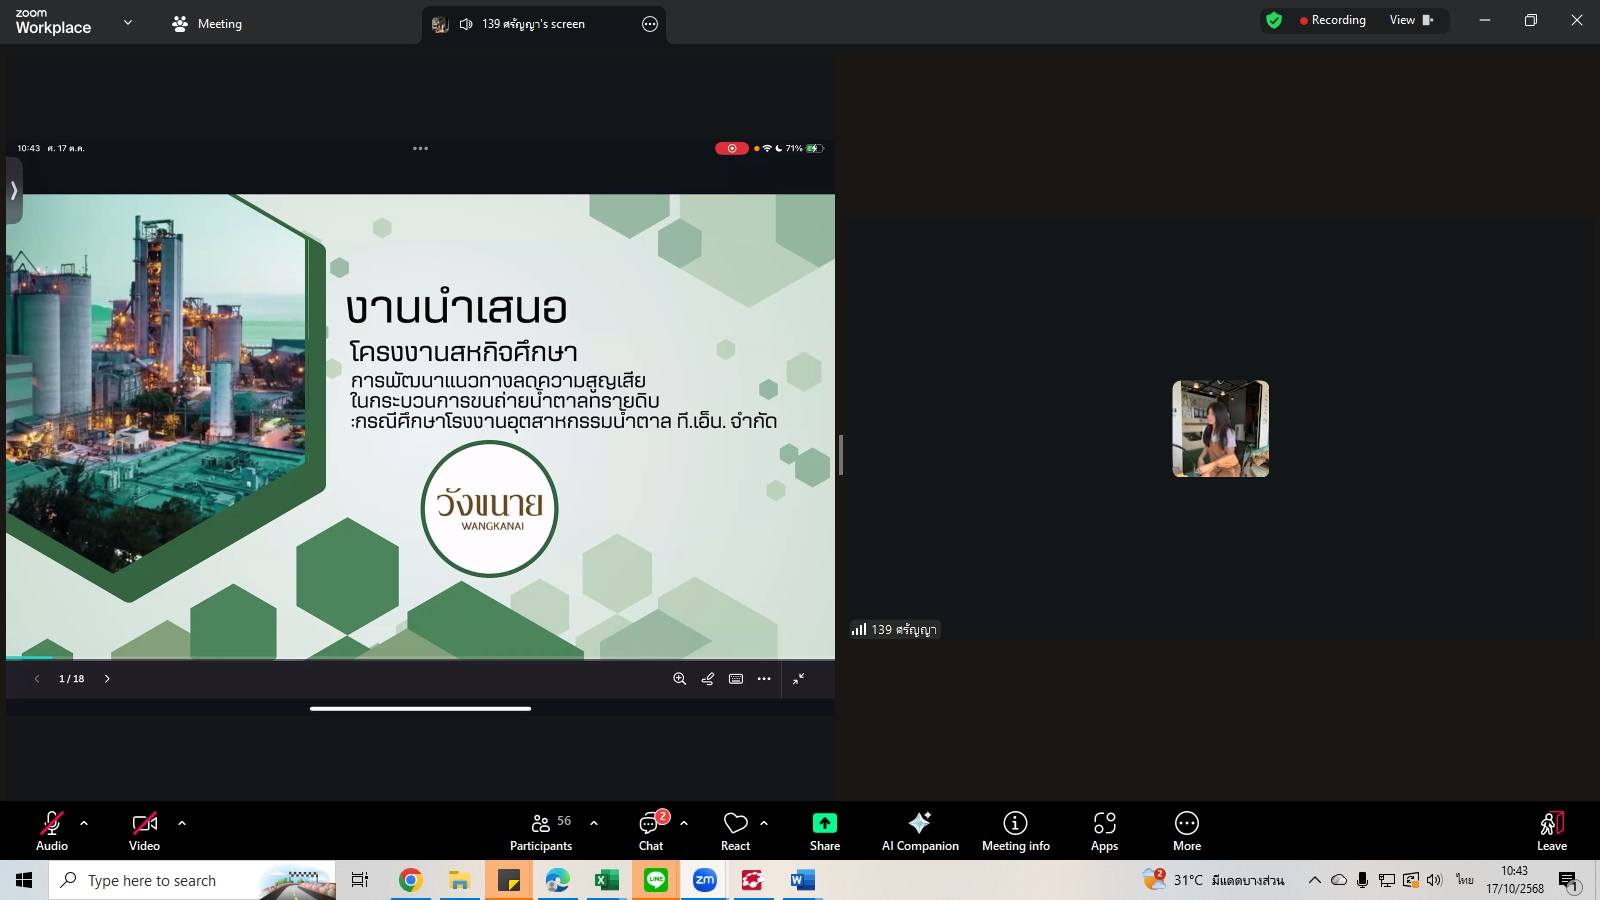Select the Meeting tab
1600x900 pixels.
(207, 24)
